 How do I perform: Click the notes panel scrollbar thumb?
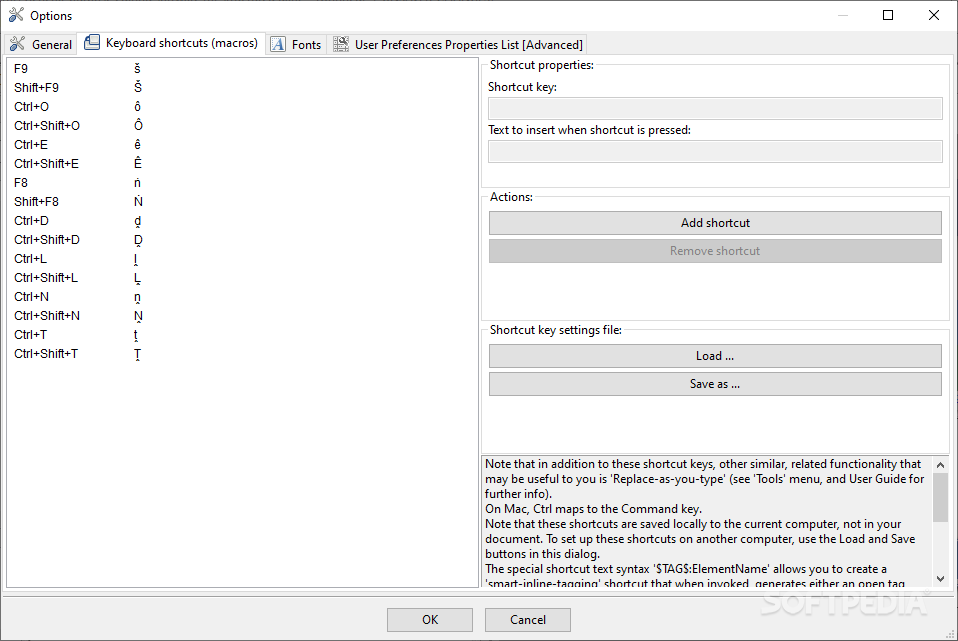[x=940, y=497]
